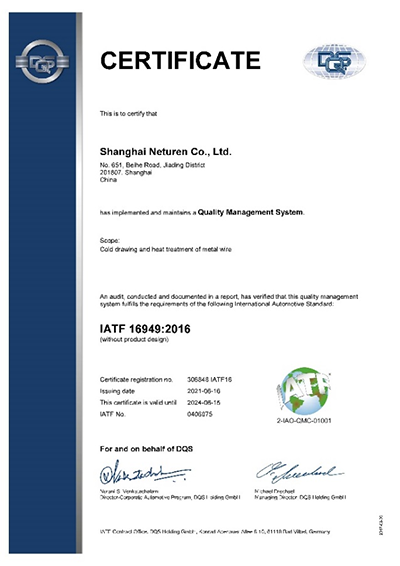This screenshot has height=566, width=400.
Task: Click 'This certificate is valid until' label
Action: [138, 402]
